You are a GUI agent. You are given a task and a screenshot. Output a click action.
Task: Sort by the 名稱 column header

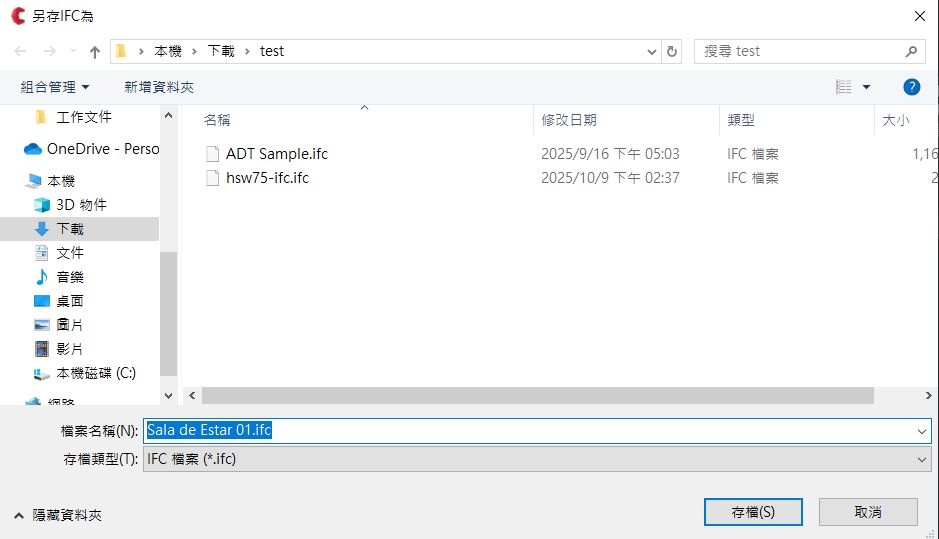tap(217, 120)
